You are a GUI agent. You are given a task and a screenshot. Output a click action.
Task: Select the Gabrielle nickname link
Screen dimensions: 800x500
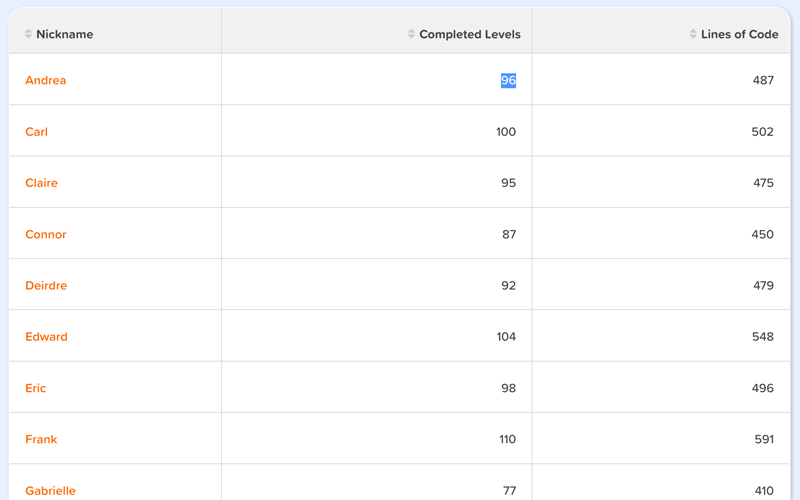(x=50, y=490)
